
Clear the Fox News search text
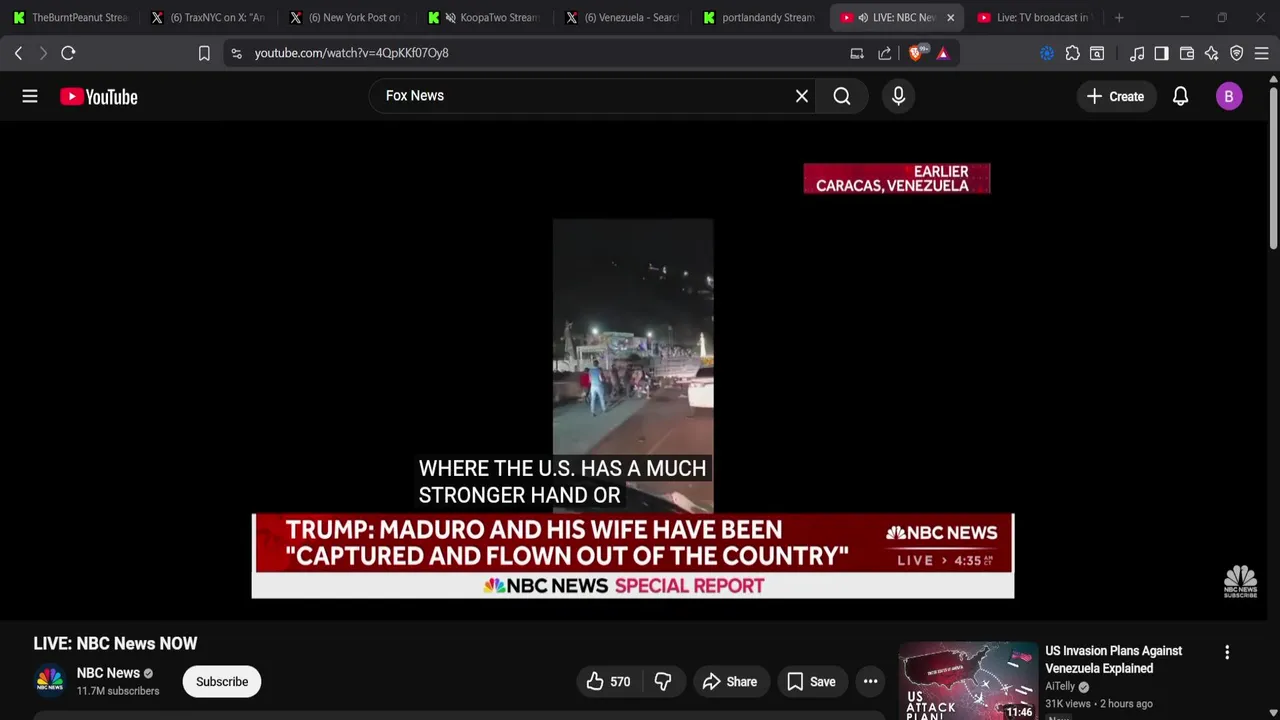tap(801, 96)
